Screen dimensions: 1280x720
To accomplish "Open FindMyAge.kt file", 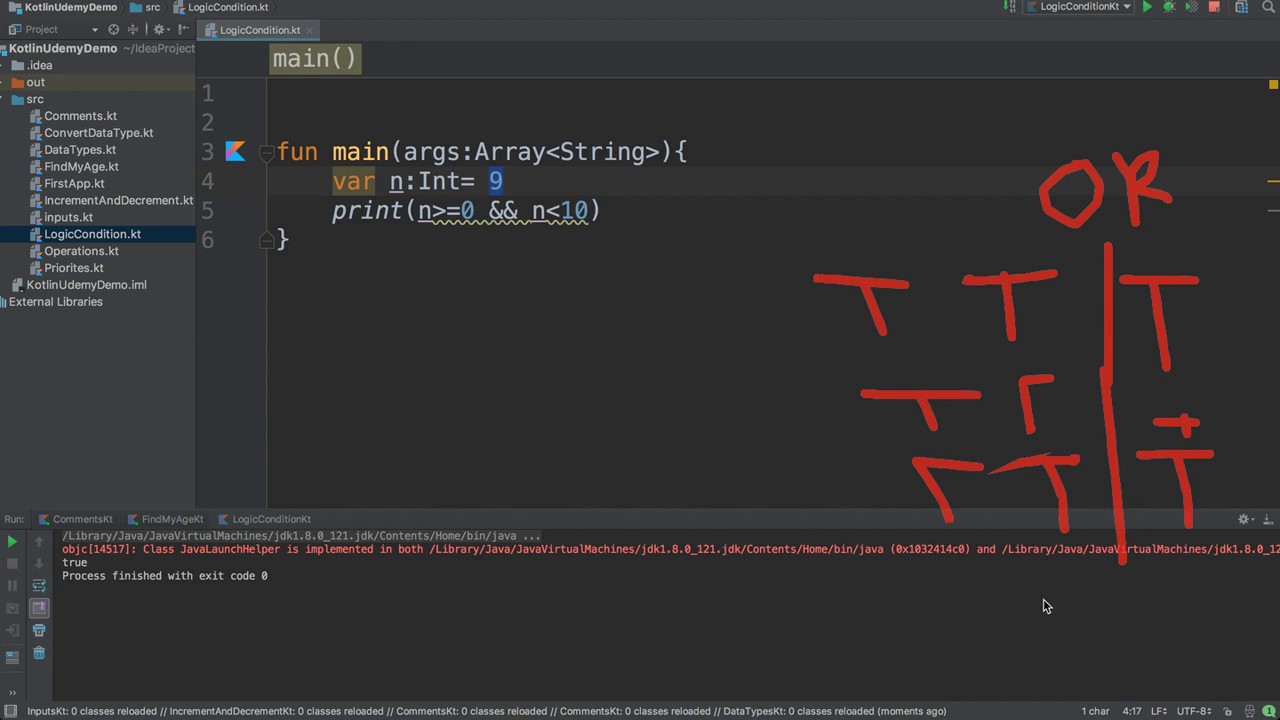I will point(81,167).
